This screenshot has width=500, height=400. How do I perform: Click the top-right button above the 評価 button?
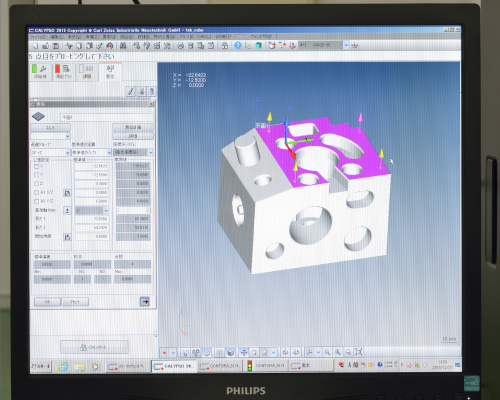133,127
